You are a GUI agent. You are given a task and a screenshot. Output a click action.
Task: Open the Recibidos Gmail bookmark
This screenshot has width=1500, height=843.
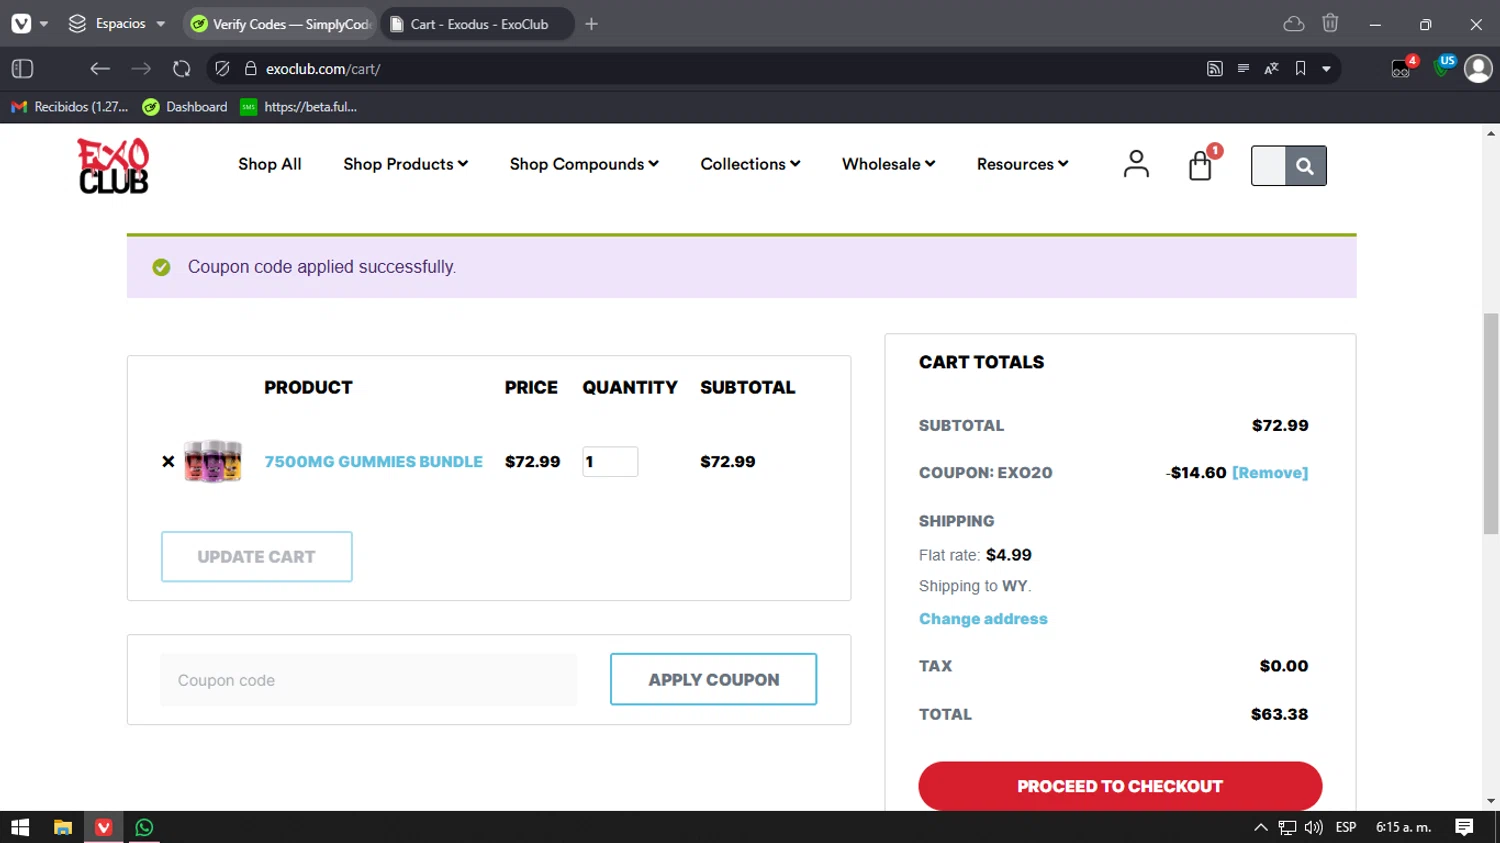coord(70,107)
